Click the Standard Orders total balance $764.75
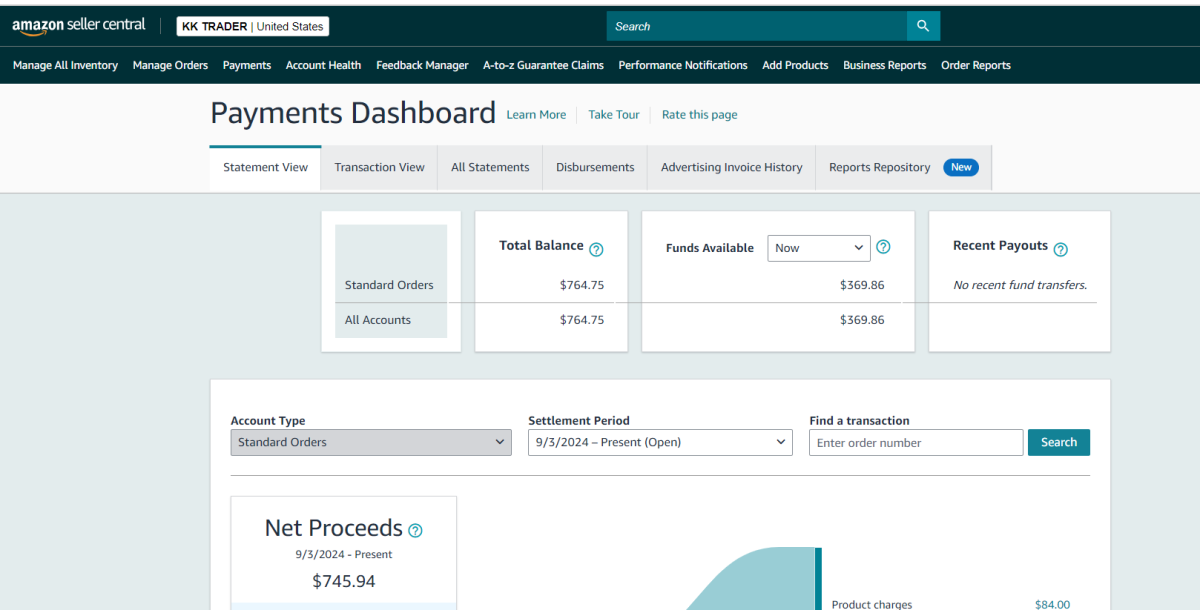 (x=582, y=285)
